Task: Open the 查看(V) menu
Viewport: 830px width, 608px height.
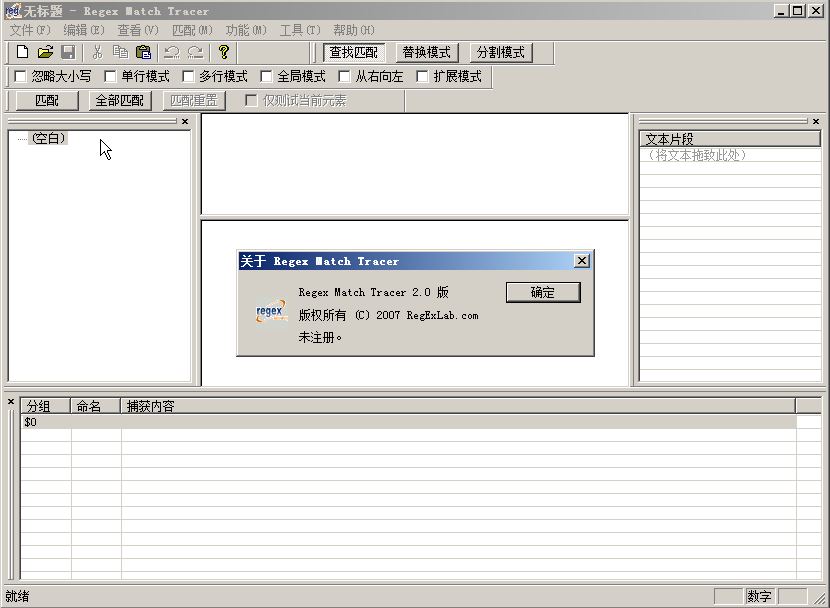Action: [138, 30]
